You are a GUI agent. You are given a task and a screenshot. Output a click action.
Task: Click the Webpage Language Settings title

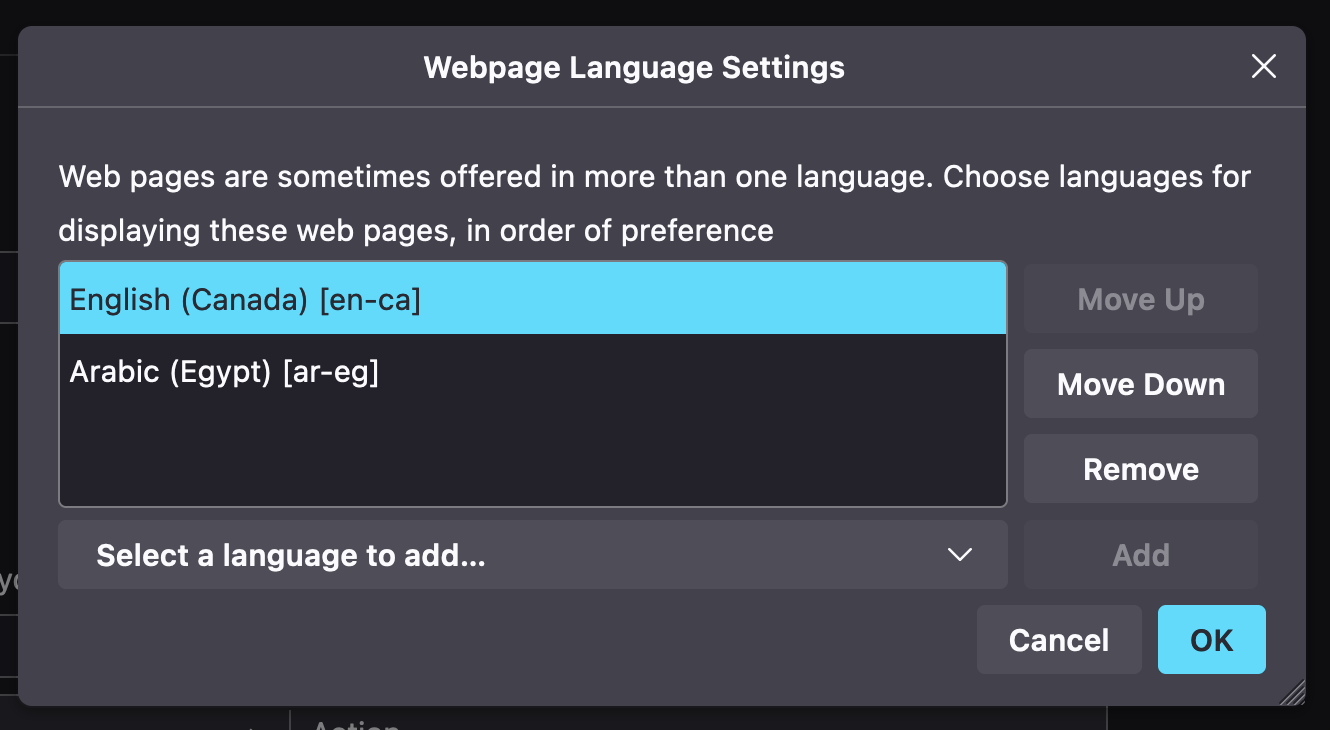[634, 67]
